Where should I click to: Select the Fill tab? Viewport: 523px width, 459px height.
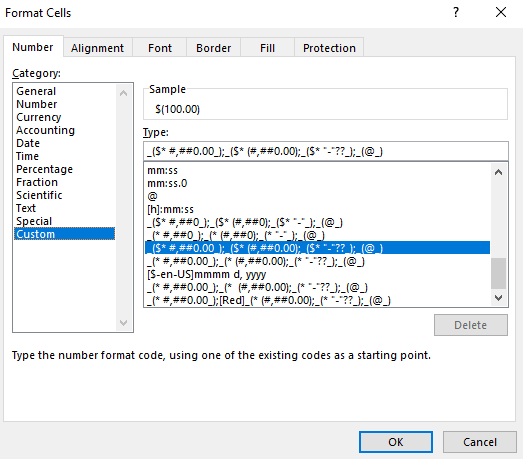click(x=268, y=48)
